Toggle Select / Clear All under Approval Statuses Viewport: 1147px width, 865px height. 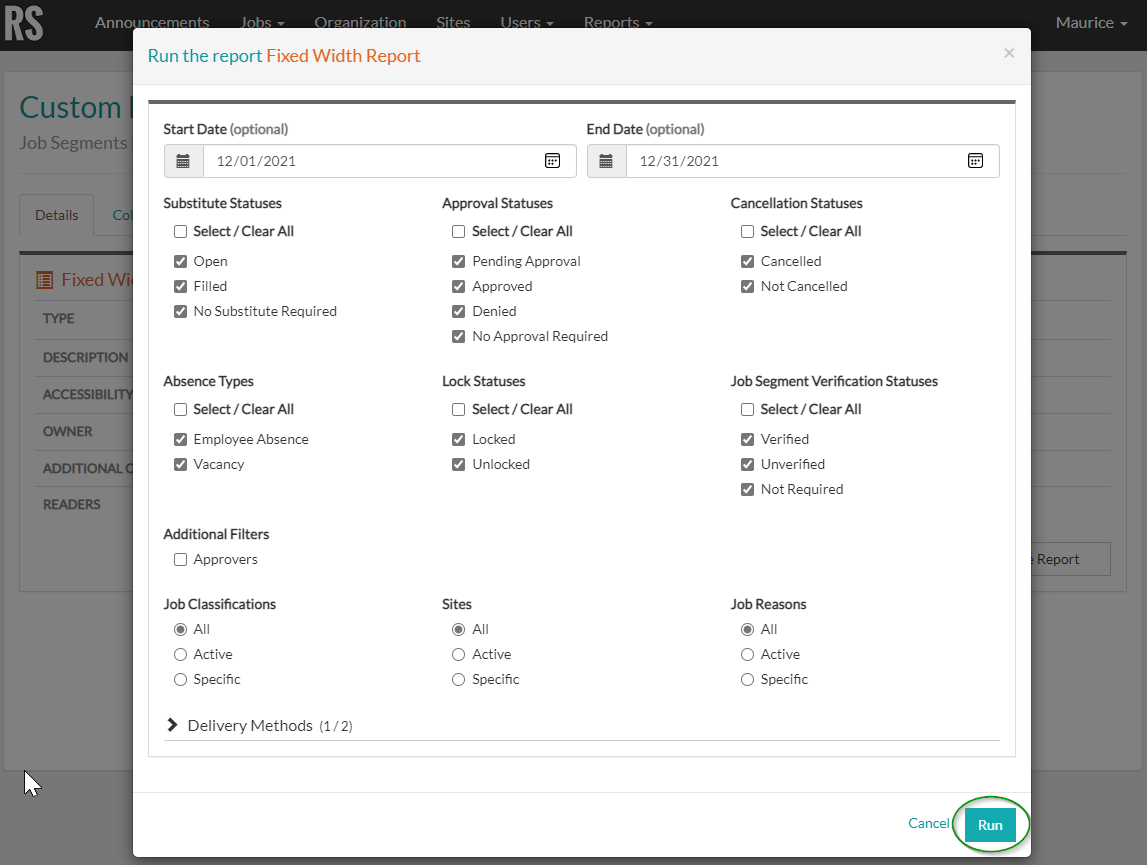click(458, 231)
